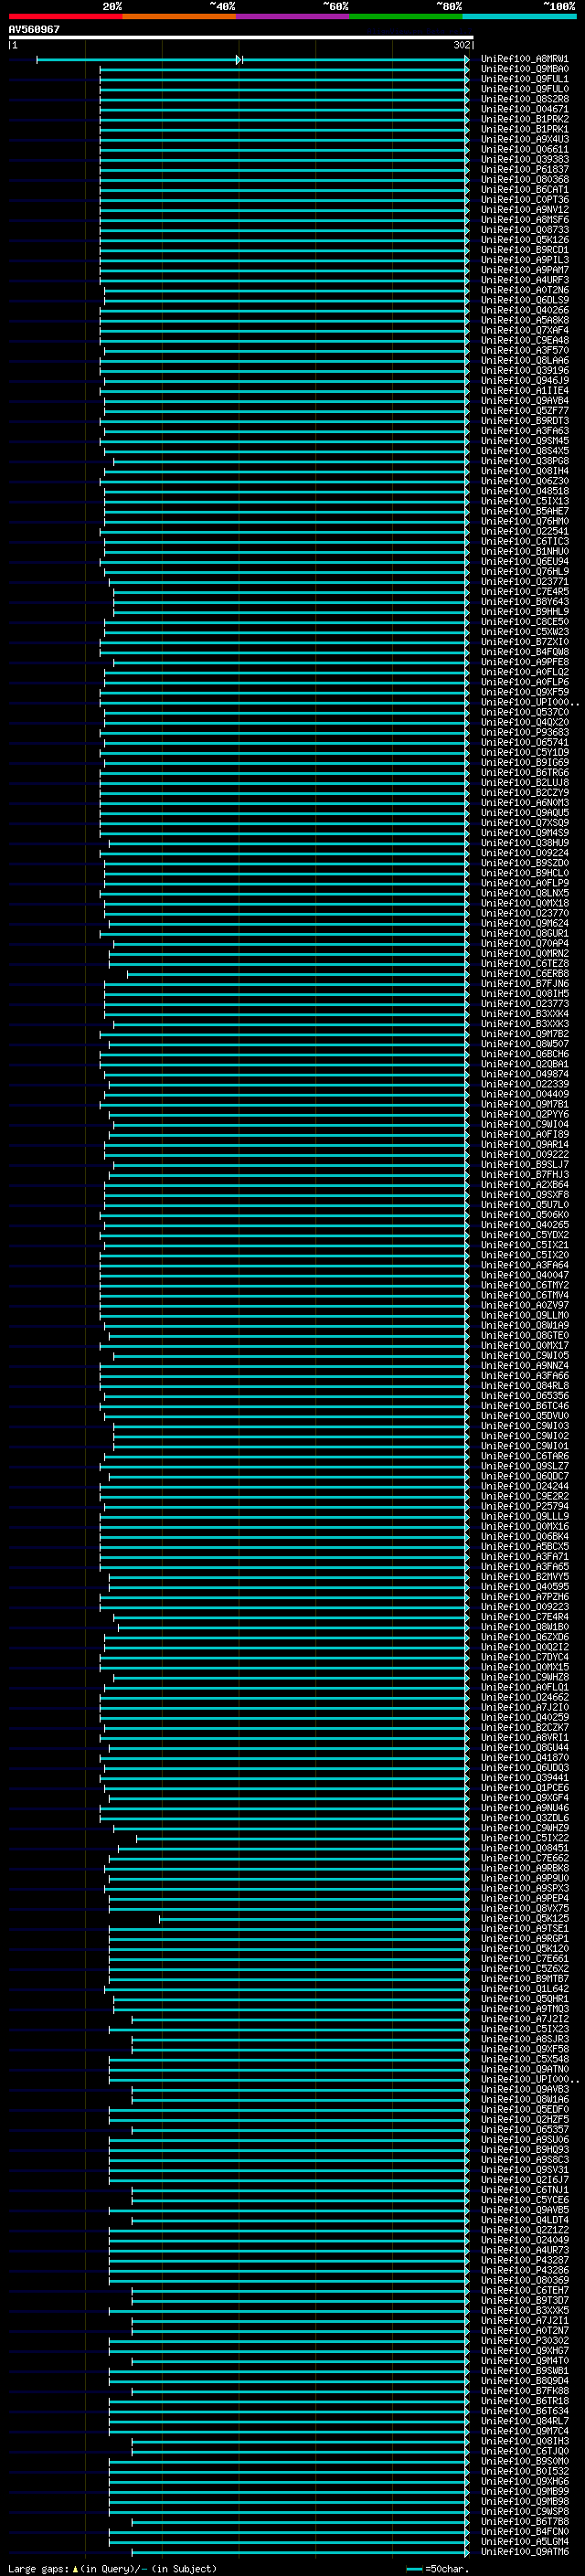
Task: Select the UniRef100_A9RBK8 label
Action: (x=524, y=1868)
